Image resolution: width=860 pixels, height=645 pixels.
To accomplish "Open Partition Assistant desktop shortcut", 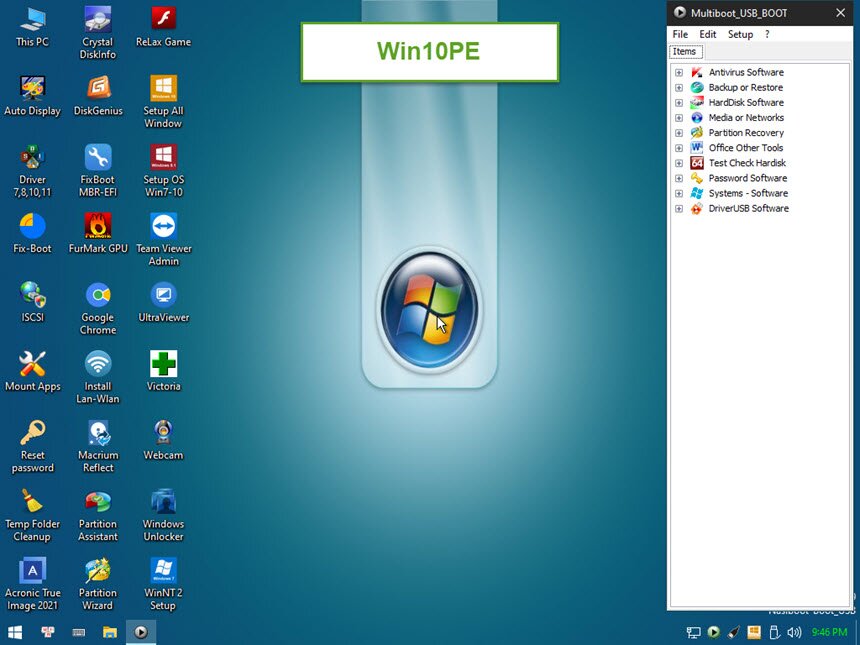I will (98, 516).
